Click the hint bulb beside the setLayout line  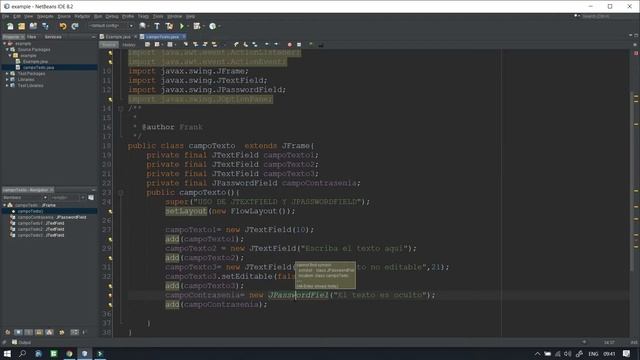[x=110, y=211]
